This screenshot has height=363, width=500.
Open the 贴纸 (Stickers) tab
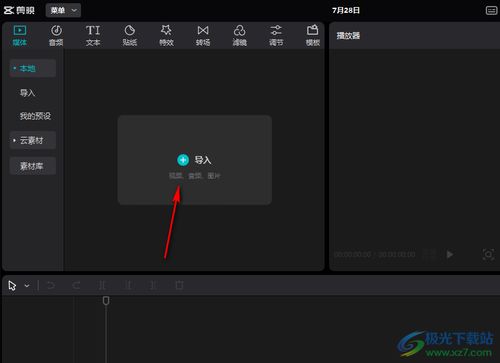pyautogui.click(x=130, y=35)
